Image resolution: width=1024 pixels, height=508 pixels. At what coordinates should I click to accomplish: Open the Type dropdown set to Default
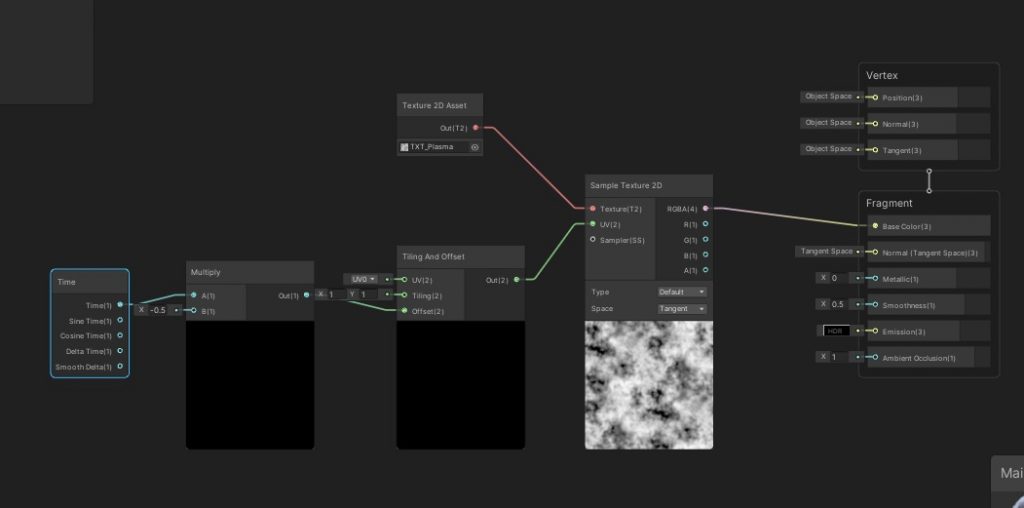point(682,292)
